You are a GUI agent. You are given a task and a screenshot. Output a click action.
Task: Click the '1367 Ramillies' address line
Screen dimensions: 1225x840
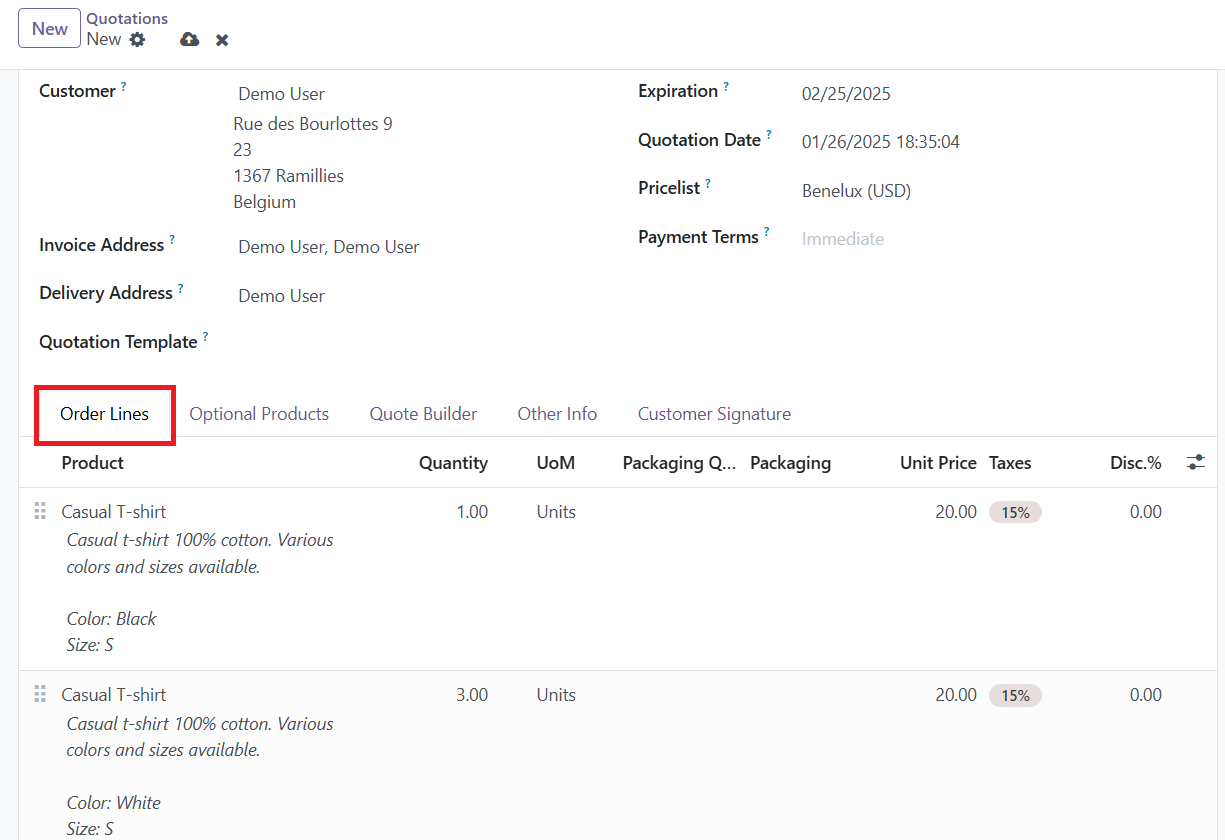[x=288, y=176]
